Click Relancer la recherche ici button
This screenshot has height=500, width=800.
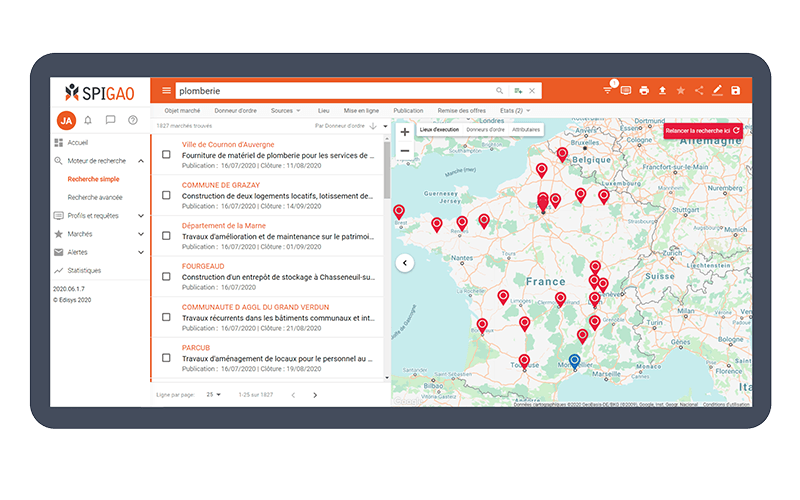tap(703, 130)
